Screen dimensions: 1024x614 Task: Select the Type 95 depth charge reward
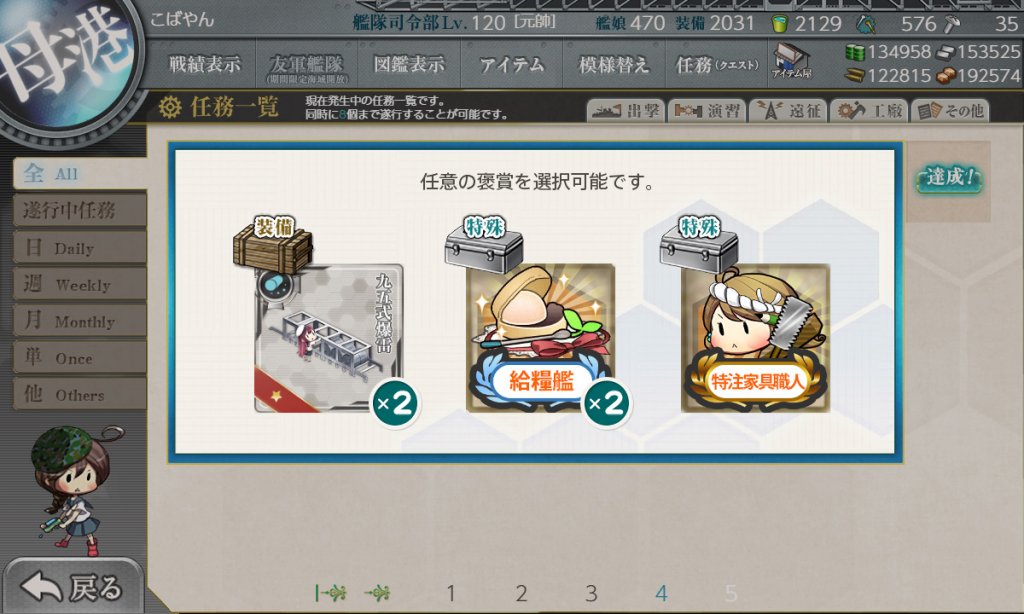click(x=328, y=338)
